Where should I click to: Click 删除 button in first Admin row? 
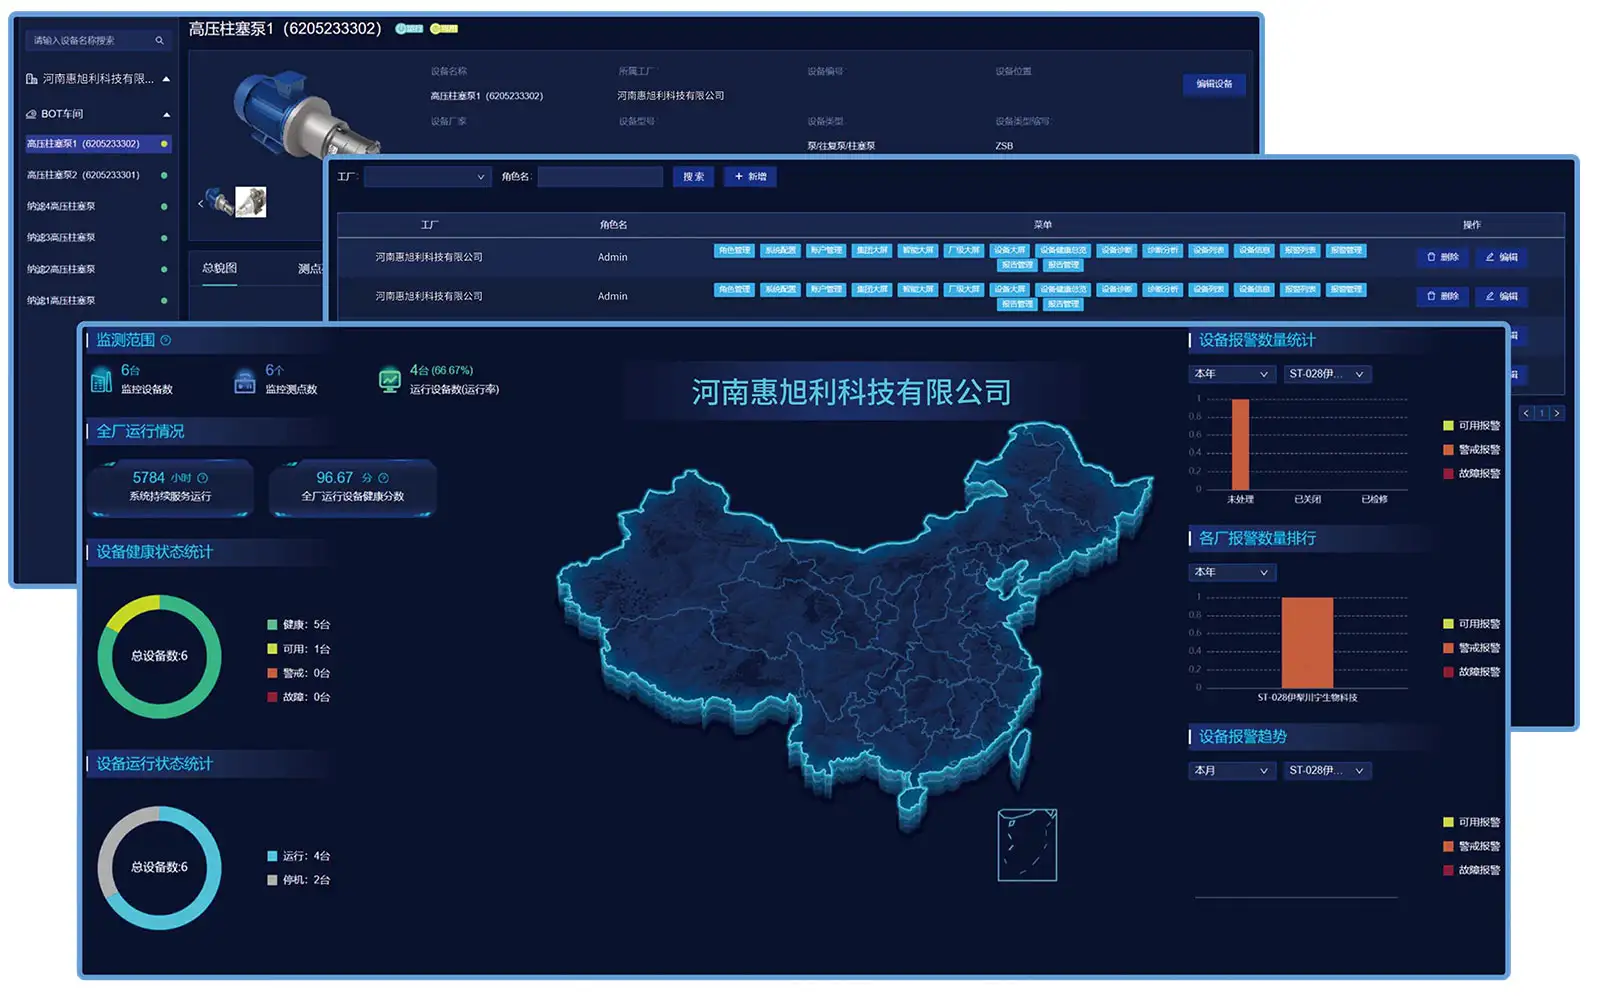coord(1442,257)
